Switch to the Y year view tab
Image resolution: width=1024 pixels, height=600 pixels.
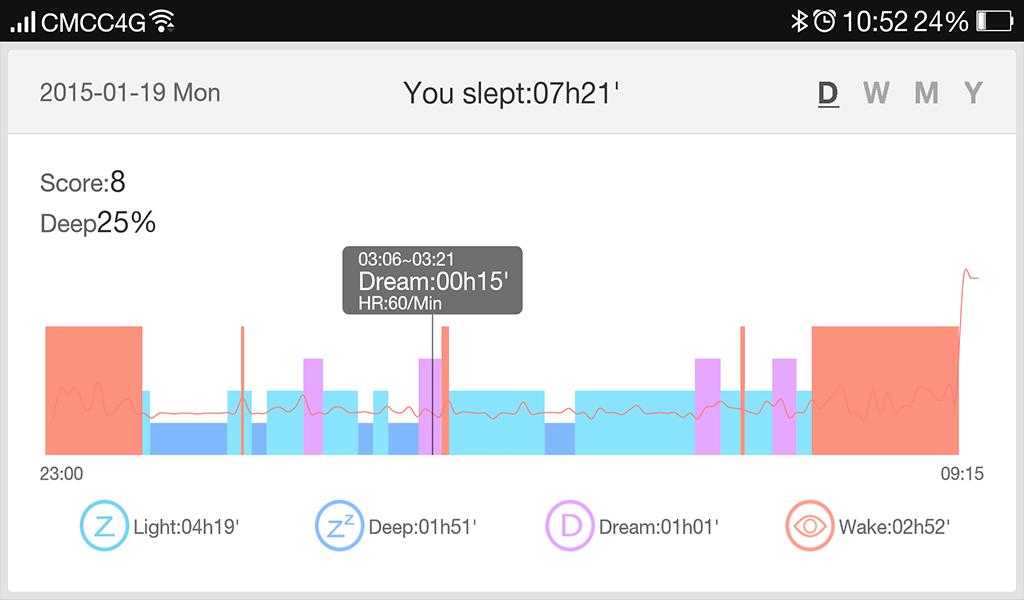[973, 93]
